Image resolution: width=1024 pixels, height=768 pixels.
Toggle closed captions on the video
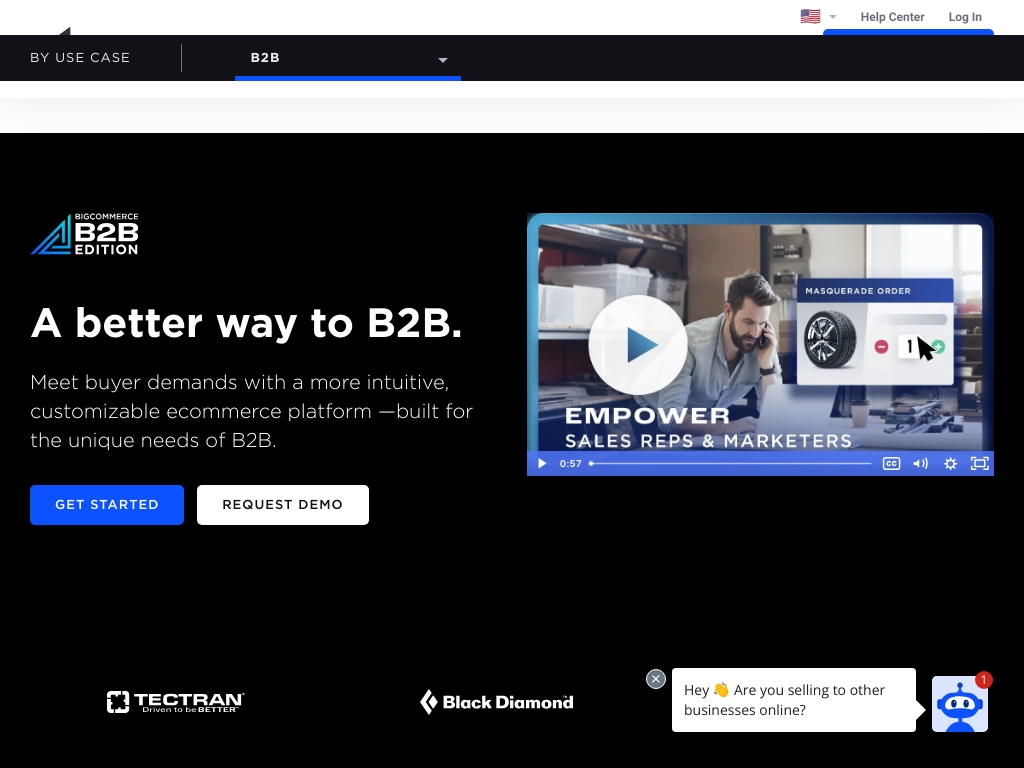(x=891, y=463)
